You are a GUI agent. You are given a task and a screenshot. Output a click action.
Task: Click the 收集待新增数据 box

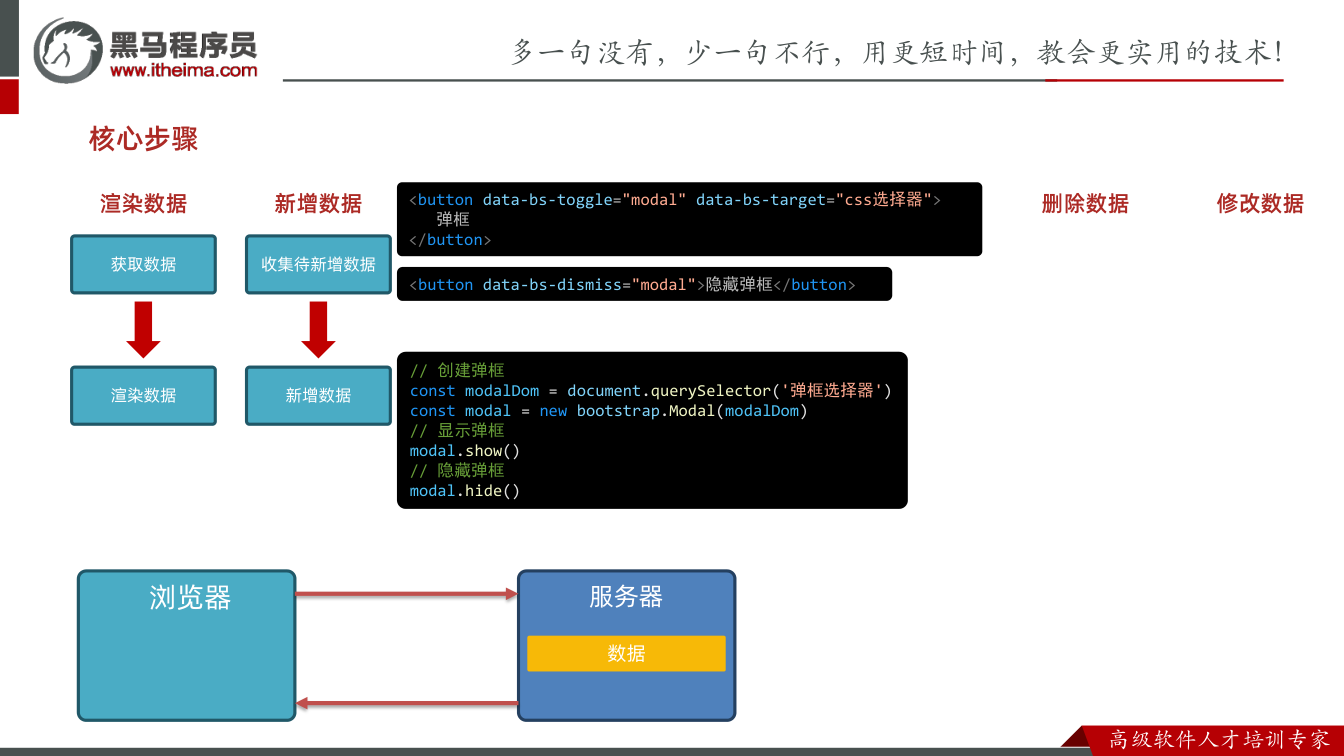click(318, 264)
